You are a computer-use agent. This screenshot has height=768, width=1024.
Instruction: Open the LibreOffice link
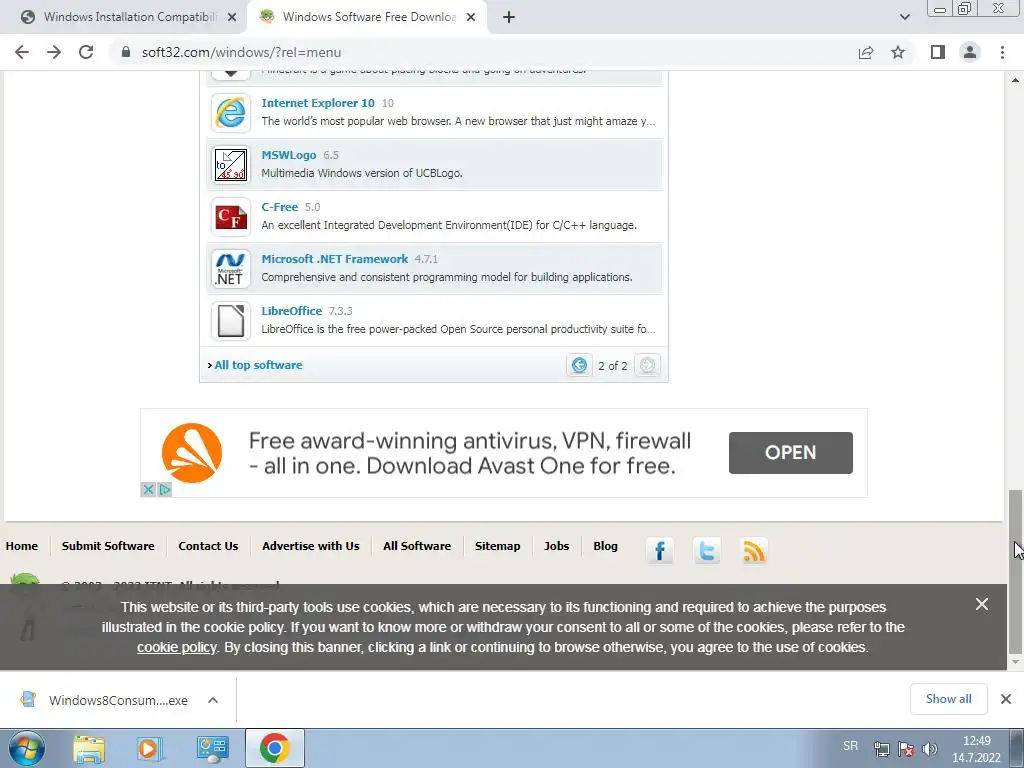(291, 311)
